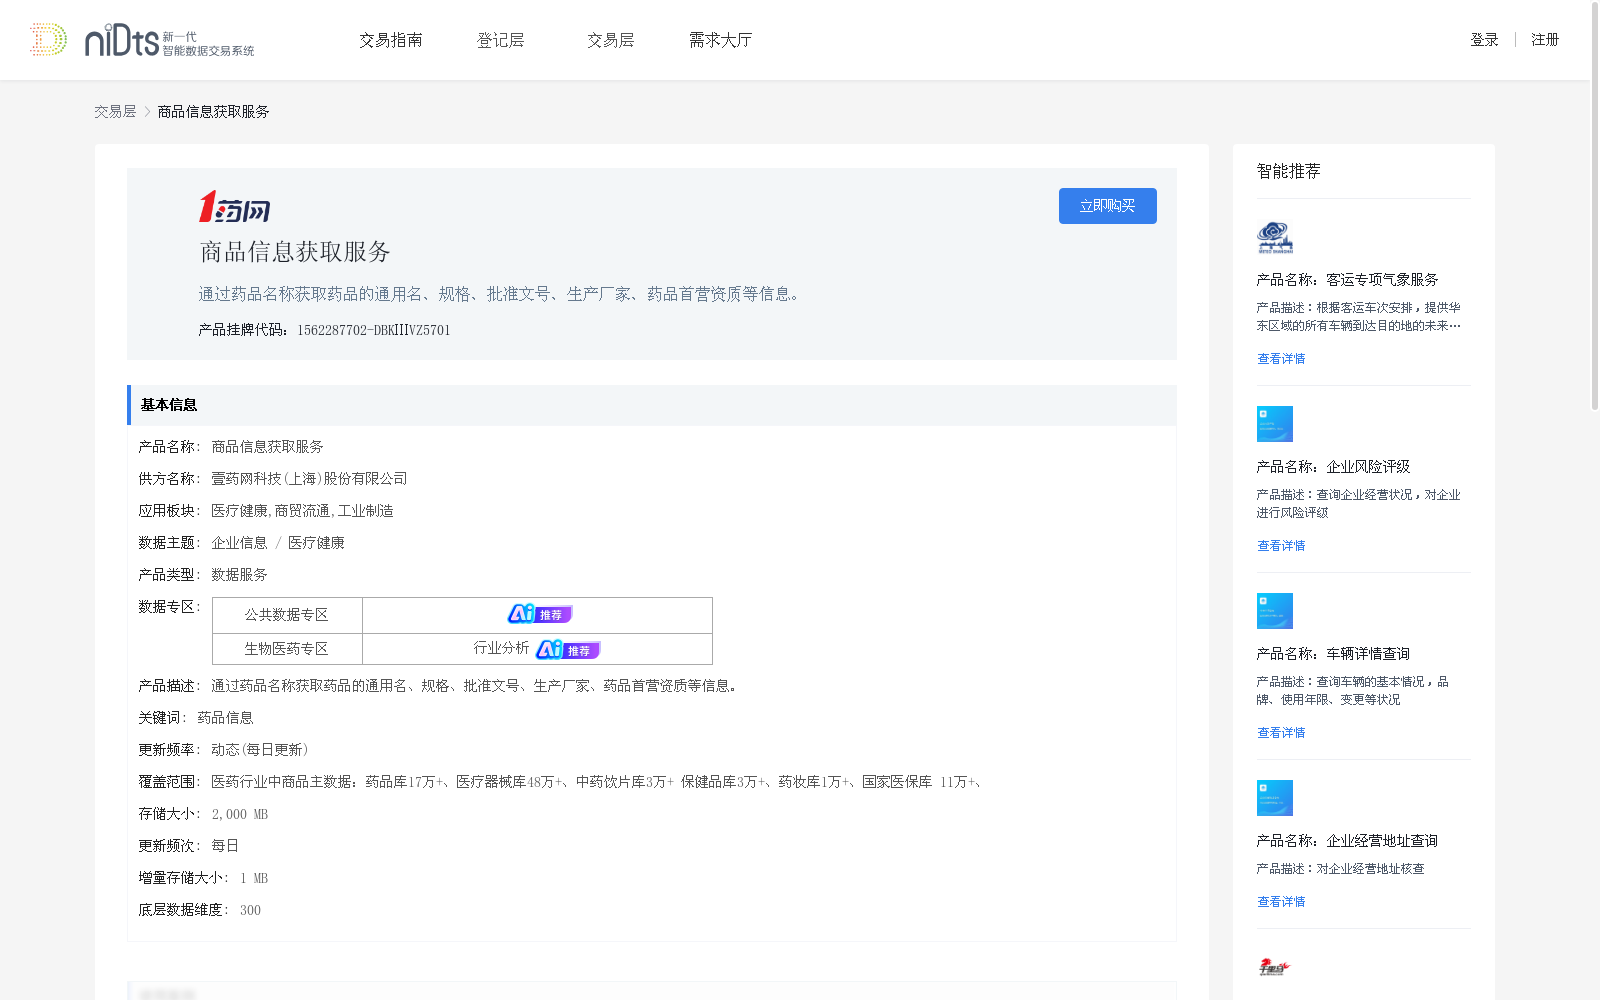Click the 底层数据维度 value 300
1600x1000 pixels.
pyautogui.click(x=250, y=911)
